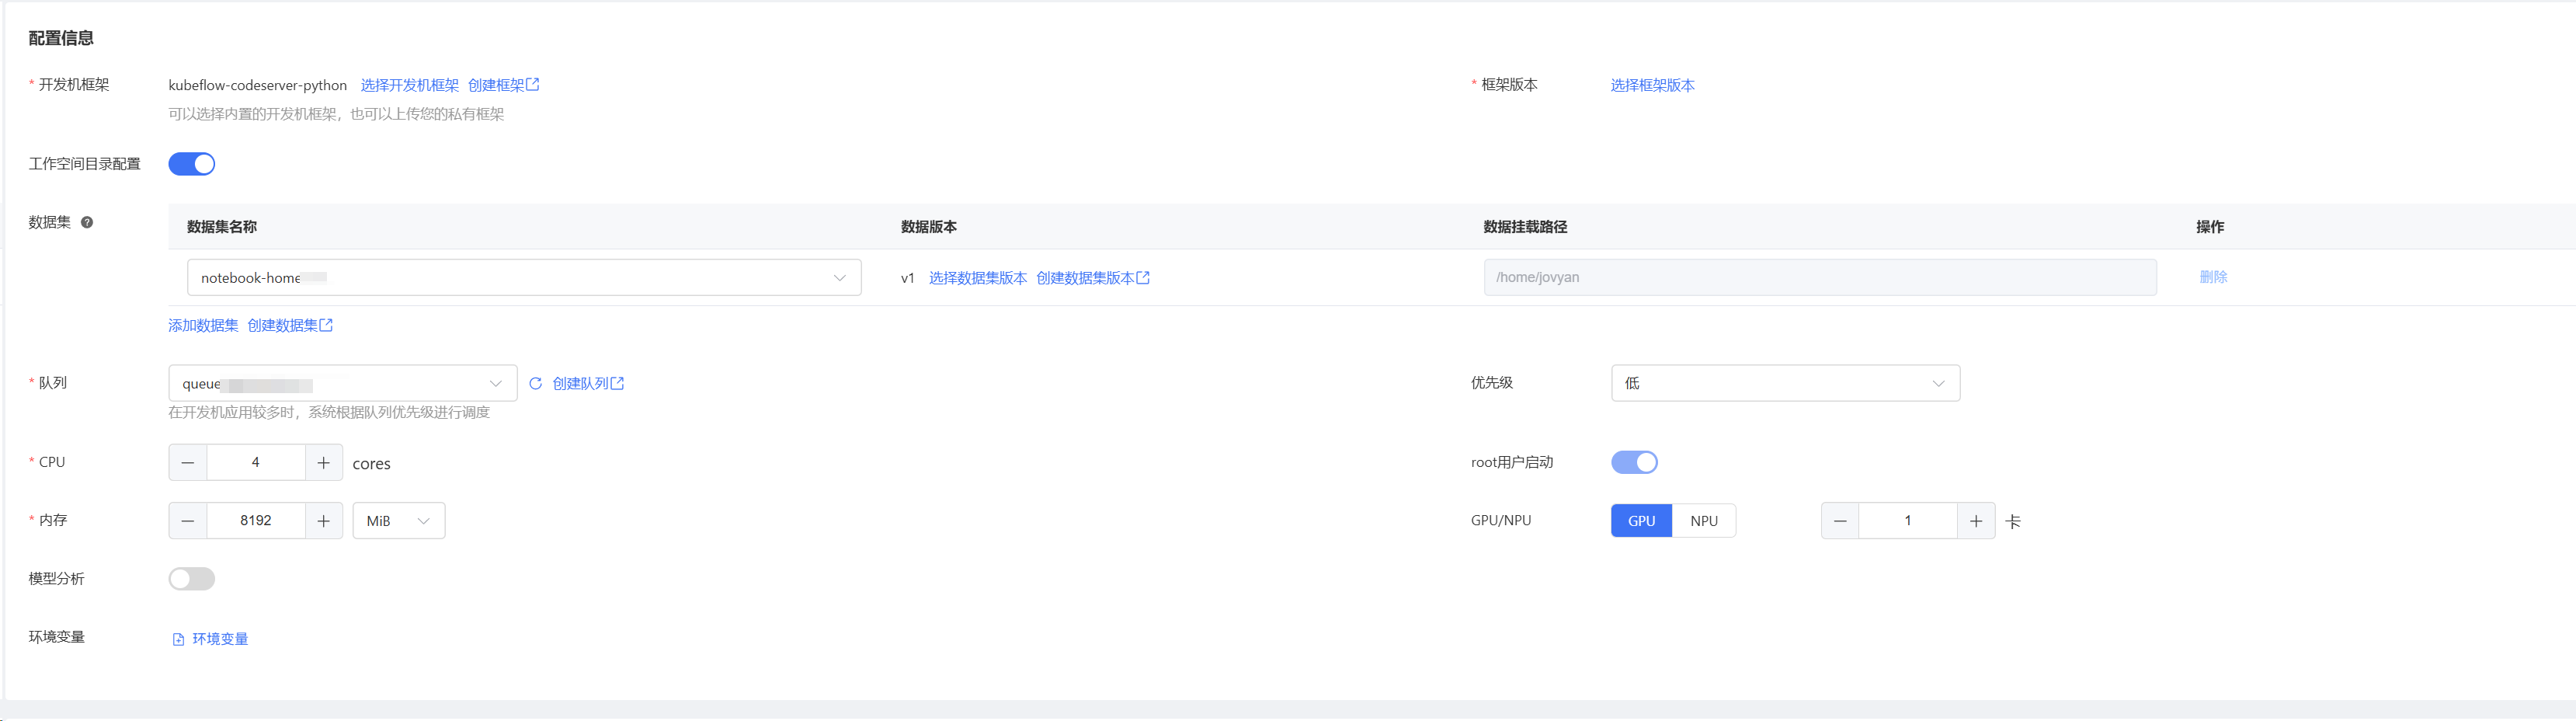
Task: Open the notebook-home dataset name dropdown
Action: tap(523, 277)
